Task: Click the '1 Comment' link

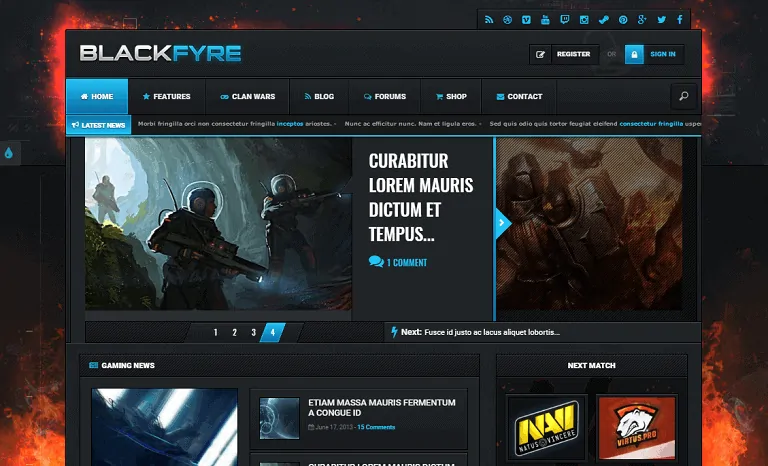Action: [x=407, y=263]
